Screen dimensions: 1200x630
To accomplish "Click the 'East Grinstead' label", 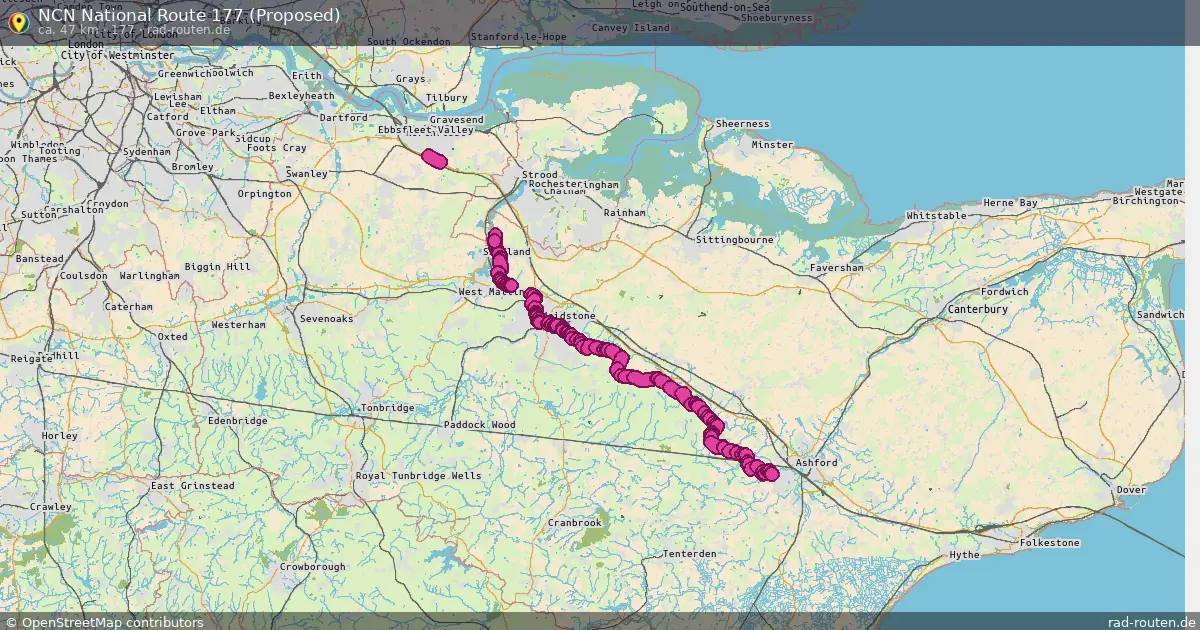I will point(192,486).
